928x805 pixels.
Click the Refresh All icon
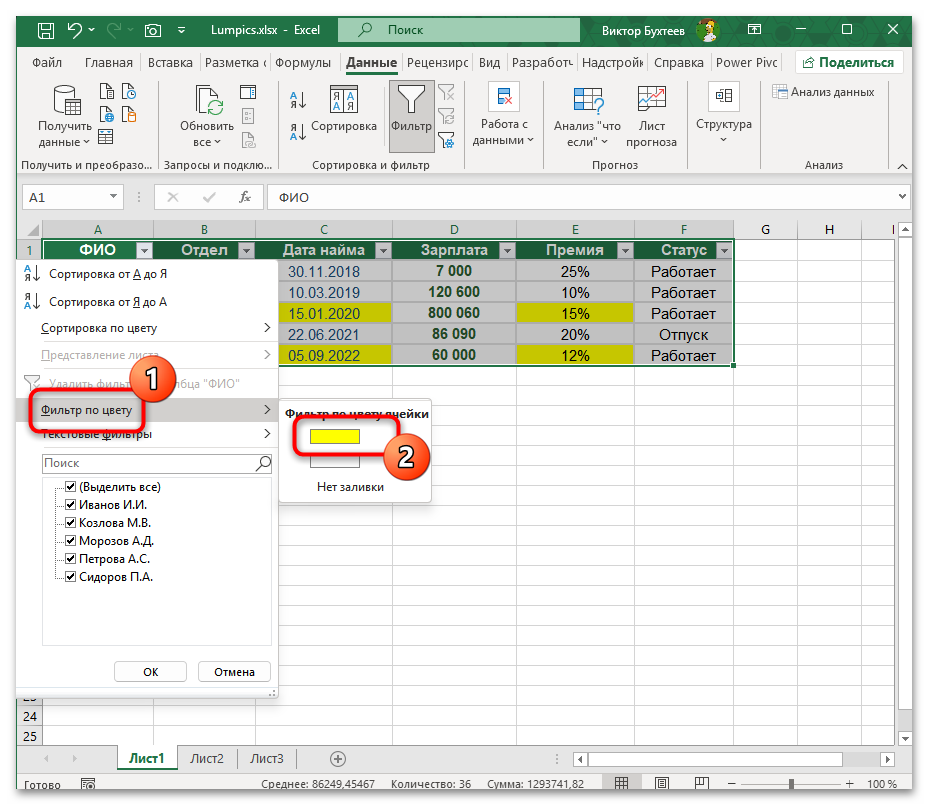[208, 103]
